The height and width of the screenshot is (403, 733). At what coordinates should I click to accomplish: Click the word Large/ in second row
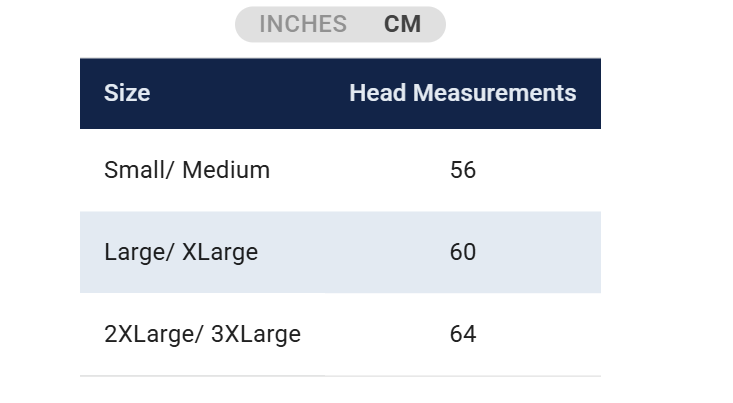point(139,252)
